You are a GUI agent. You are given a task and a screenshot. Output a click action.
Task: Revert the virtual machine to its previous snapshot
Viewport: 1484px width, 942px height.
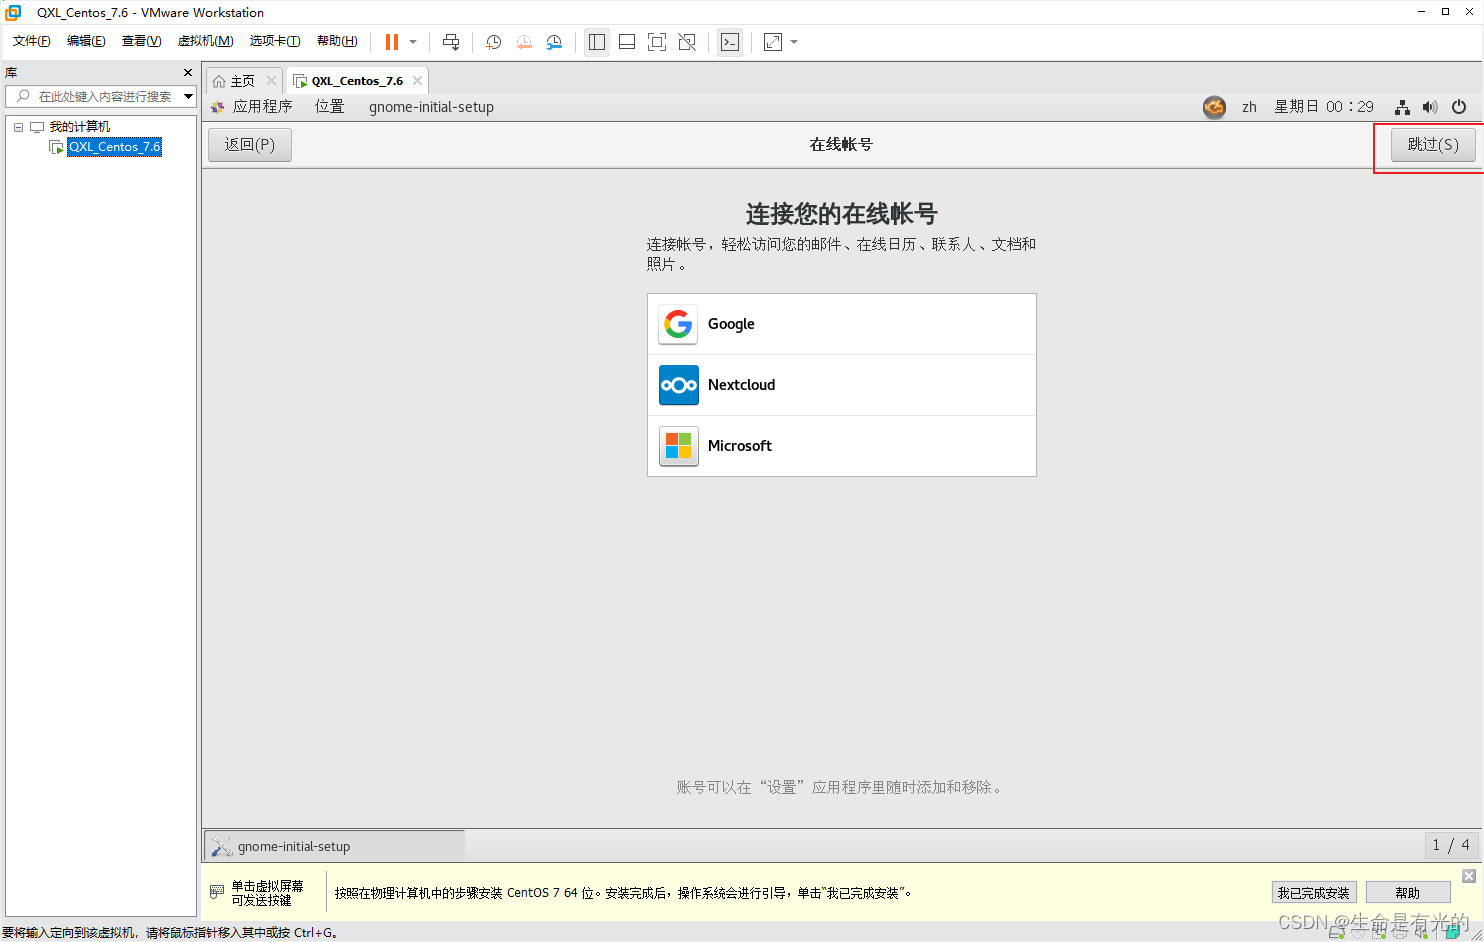(x=524, y=42)
